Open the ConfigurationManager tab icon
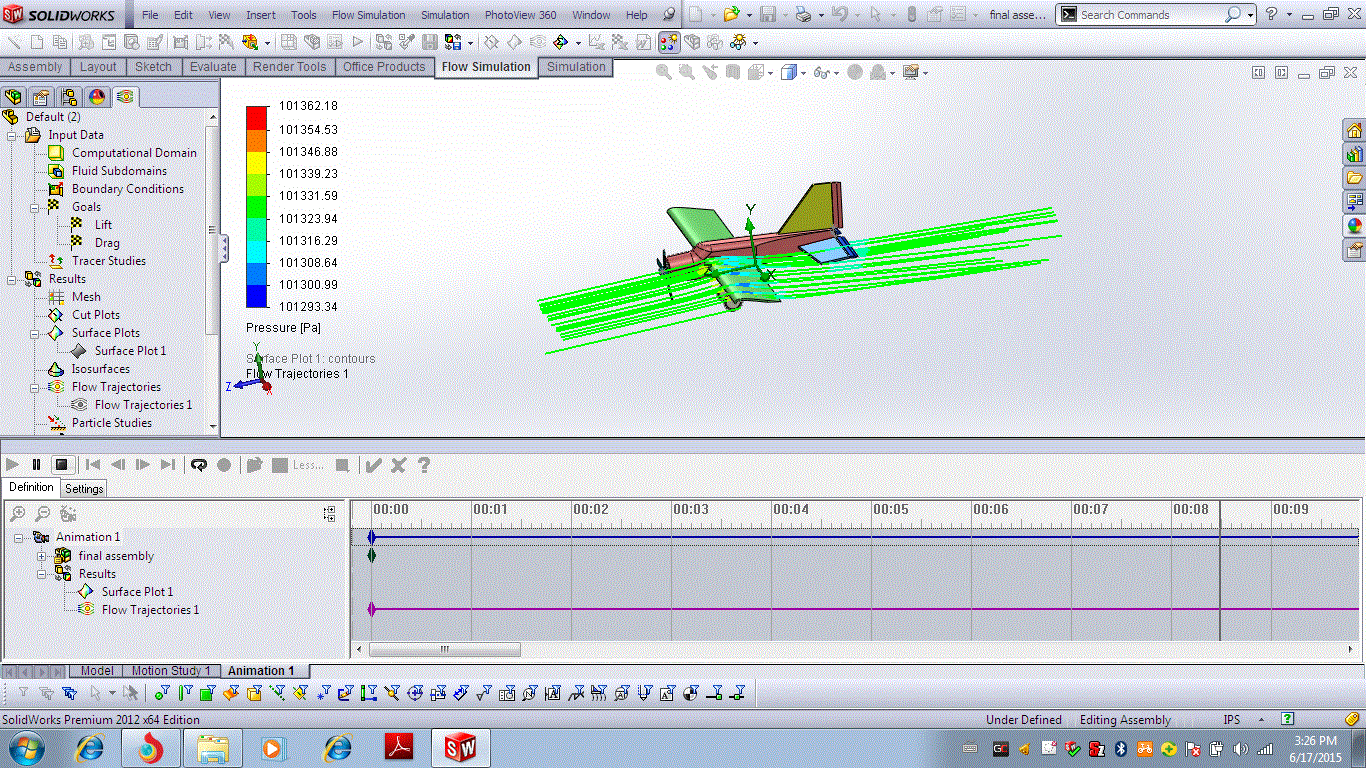Image resolution: width=1366 pixels, height=768 pixels. pos(68,97)
